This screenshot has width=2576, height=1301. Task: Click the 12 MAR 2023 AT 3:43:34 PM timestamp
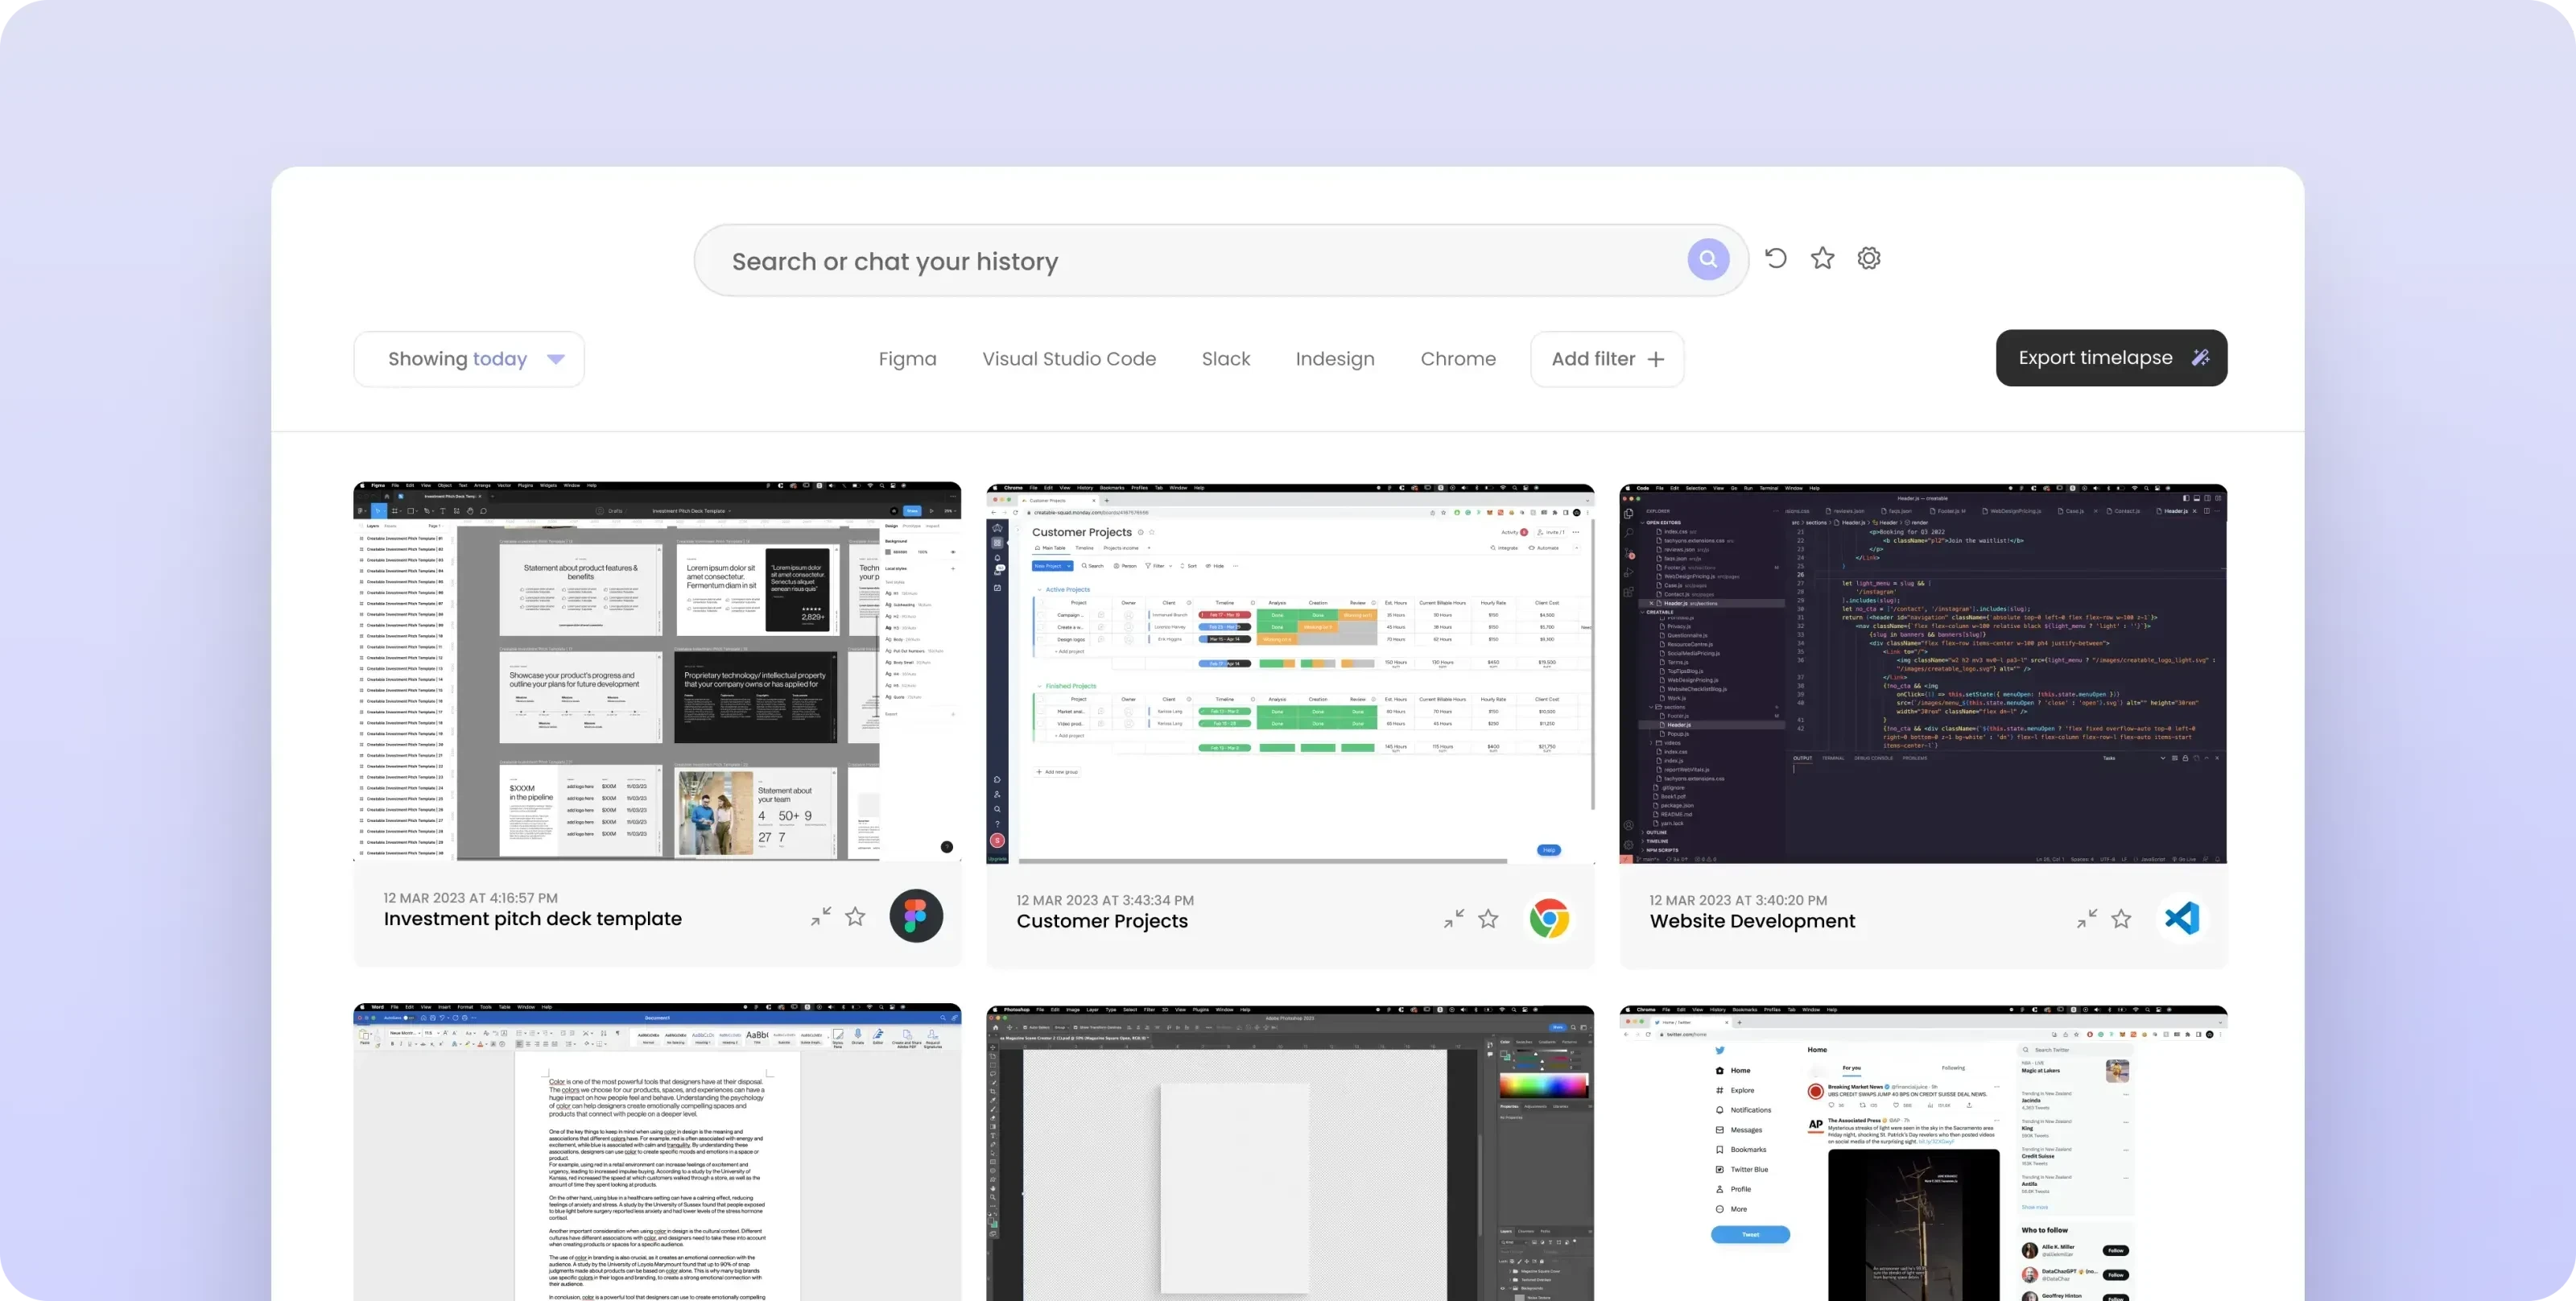coord(1105,900)
